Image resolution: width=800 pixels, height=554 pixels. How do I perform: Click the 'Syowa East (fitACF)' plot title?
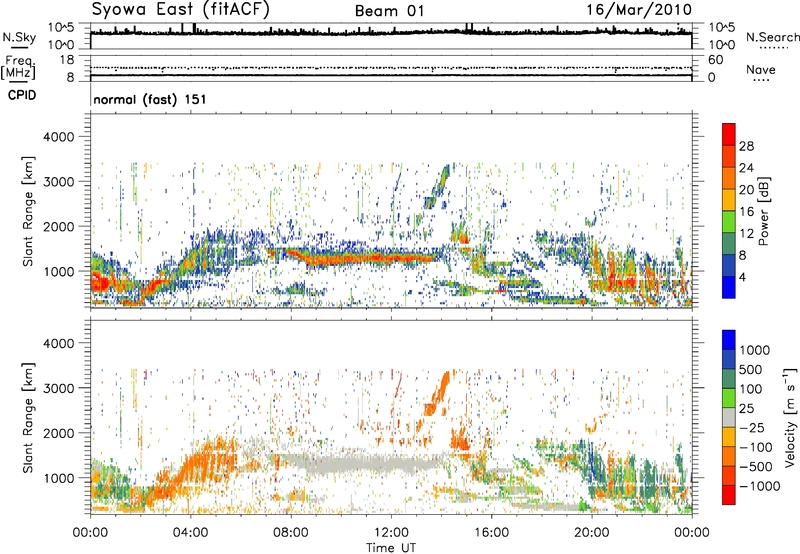180,9
